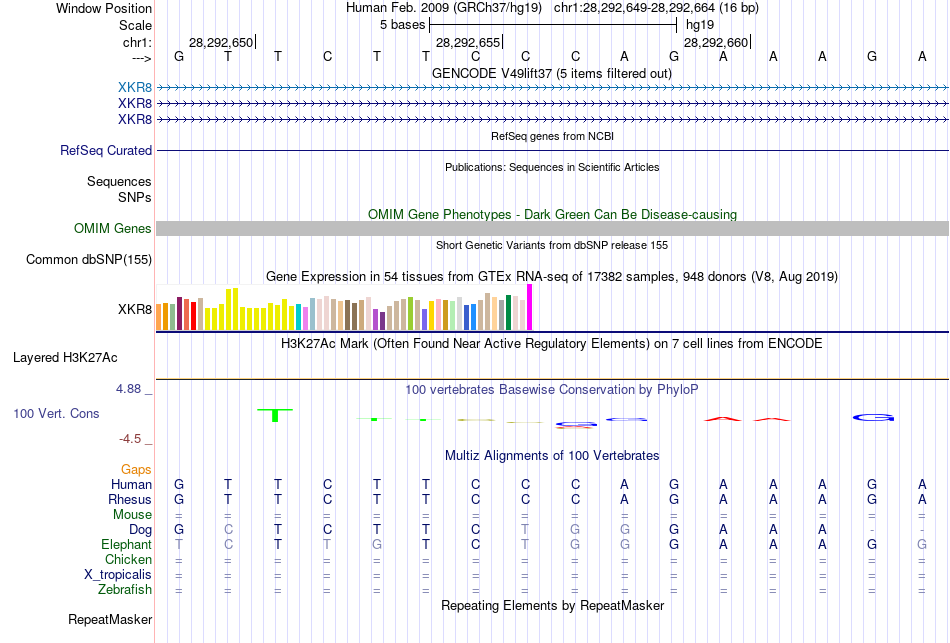Click the light-blue XKR8 transcript label
950x643 pixels.
pyautogui.click(x=135, y=87)
